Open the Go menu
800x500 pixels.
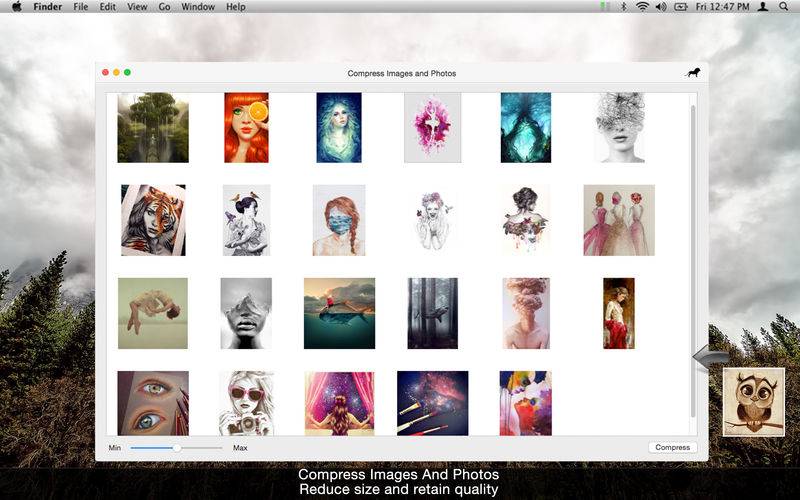tap(164, 7)
